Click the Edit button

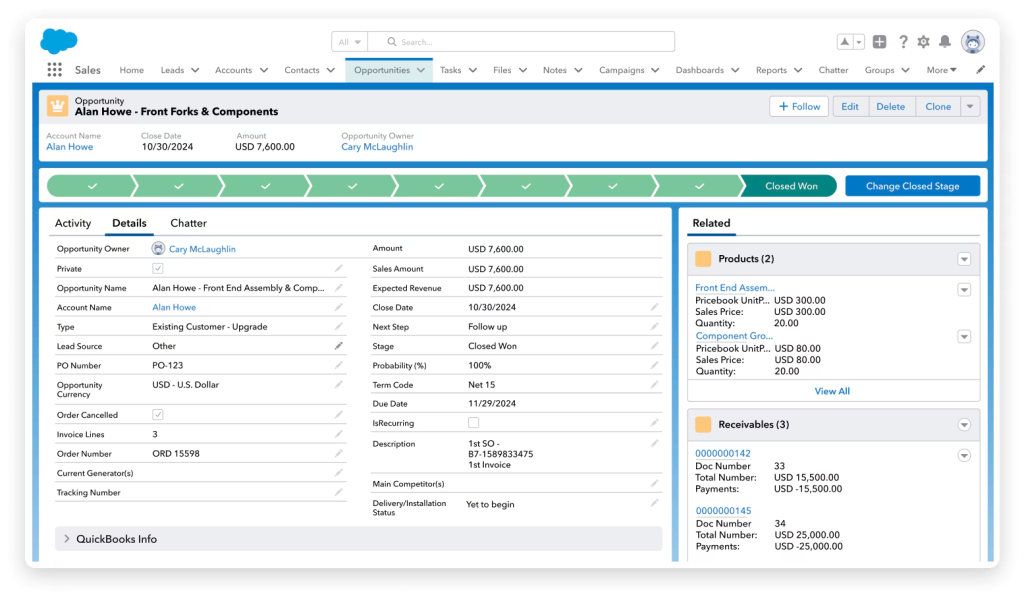pos(850,106)
